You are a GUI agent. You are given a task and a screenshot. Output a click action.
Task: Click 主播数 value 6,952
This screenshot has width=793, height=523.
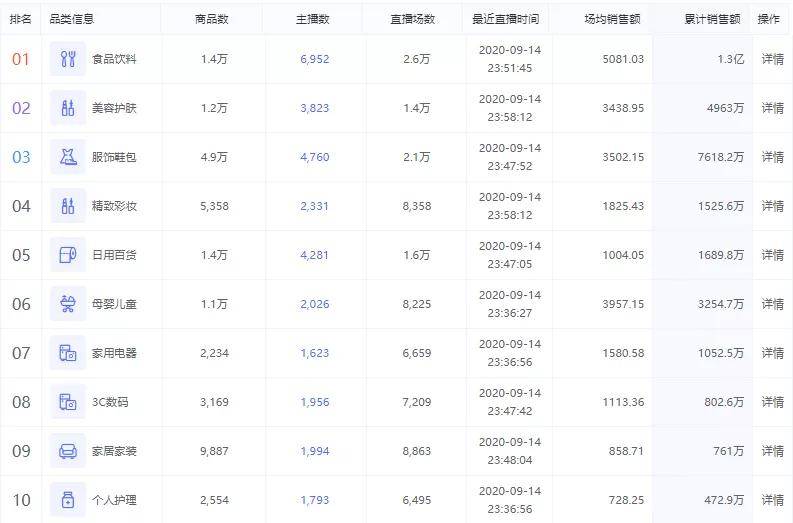click(314, 59)
